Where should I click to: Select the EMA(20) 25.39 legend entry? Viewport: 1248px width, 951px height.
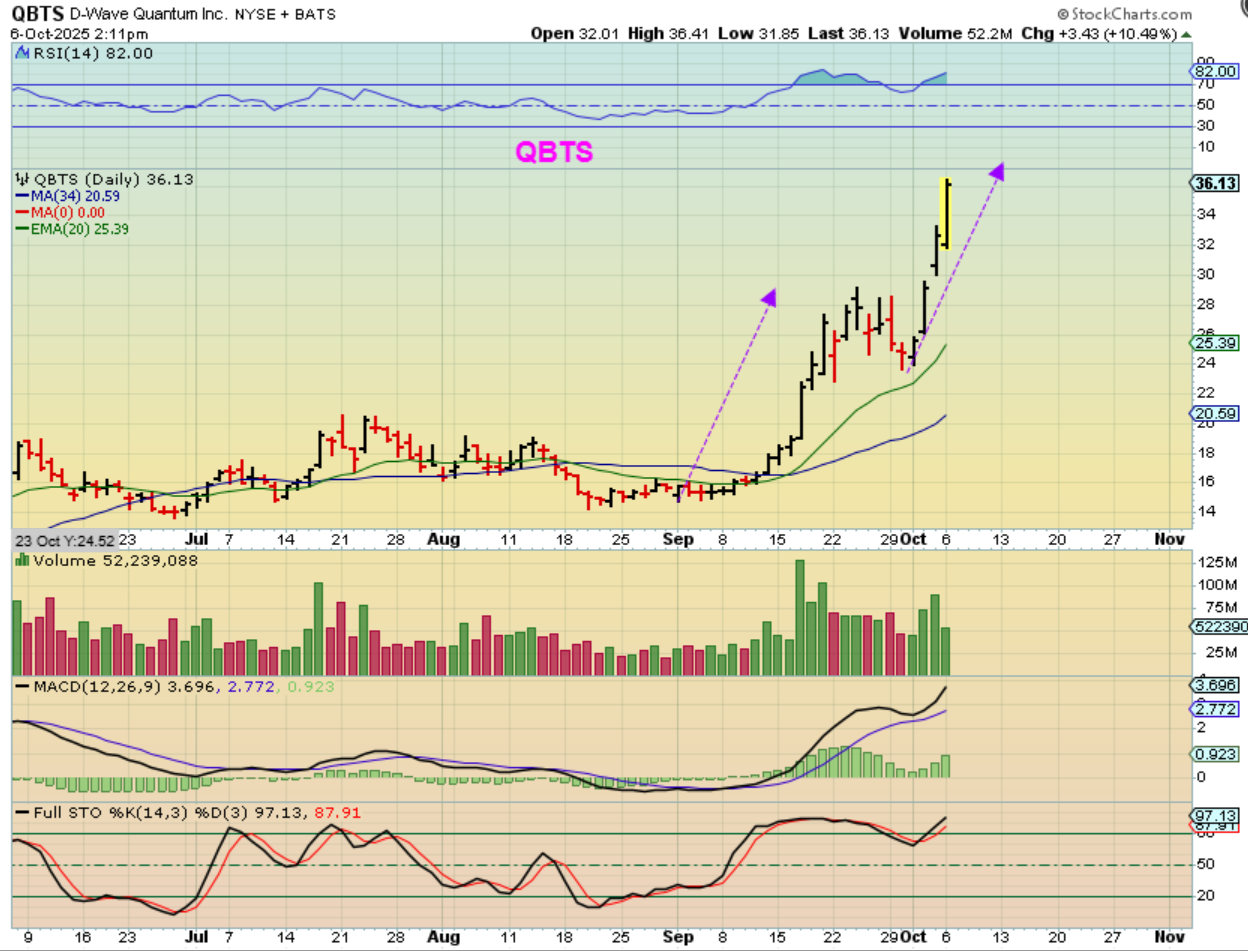pyautogui.click(x=72, y=228)
